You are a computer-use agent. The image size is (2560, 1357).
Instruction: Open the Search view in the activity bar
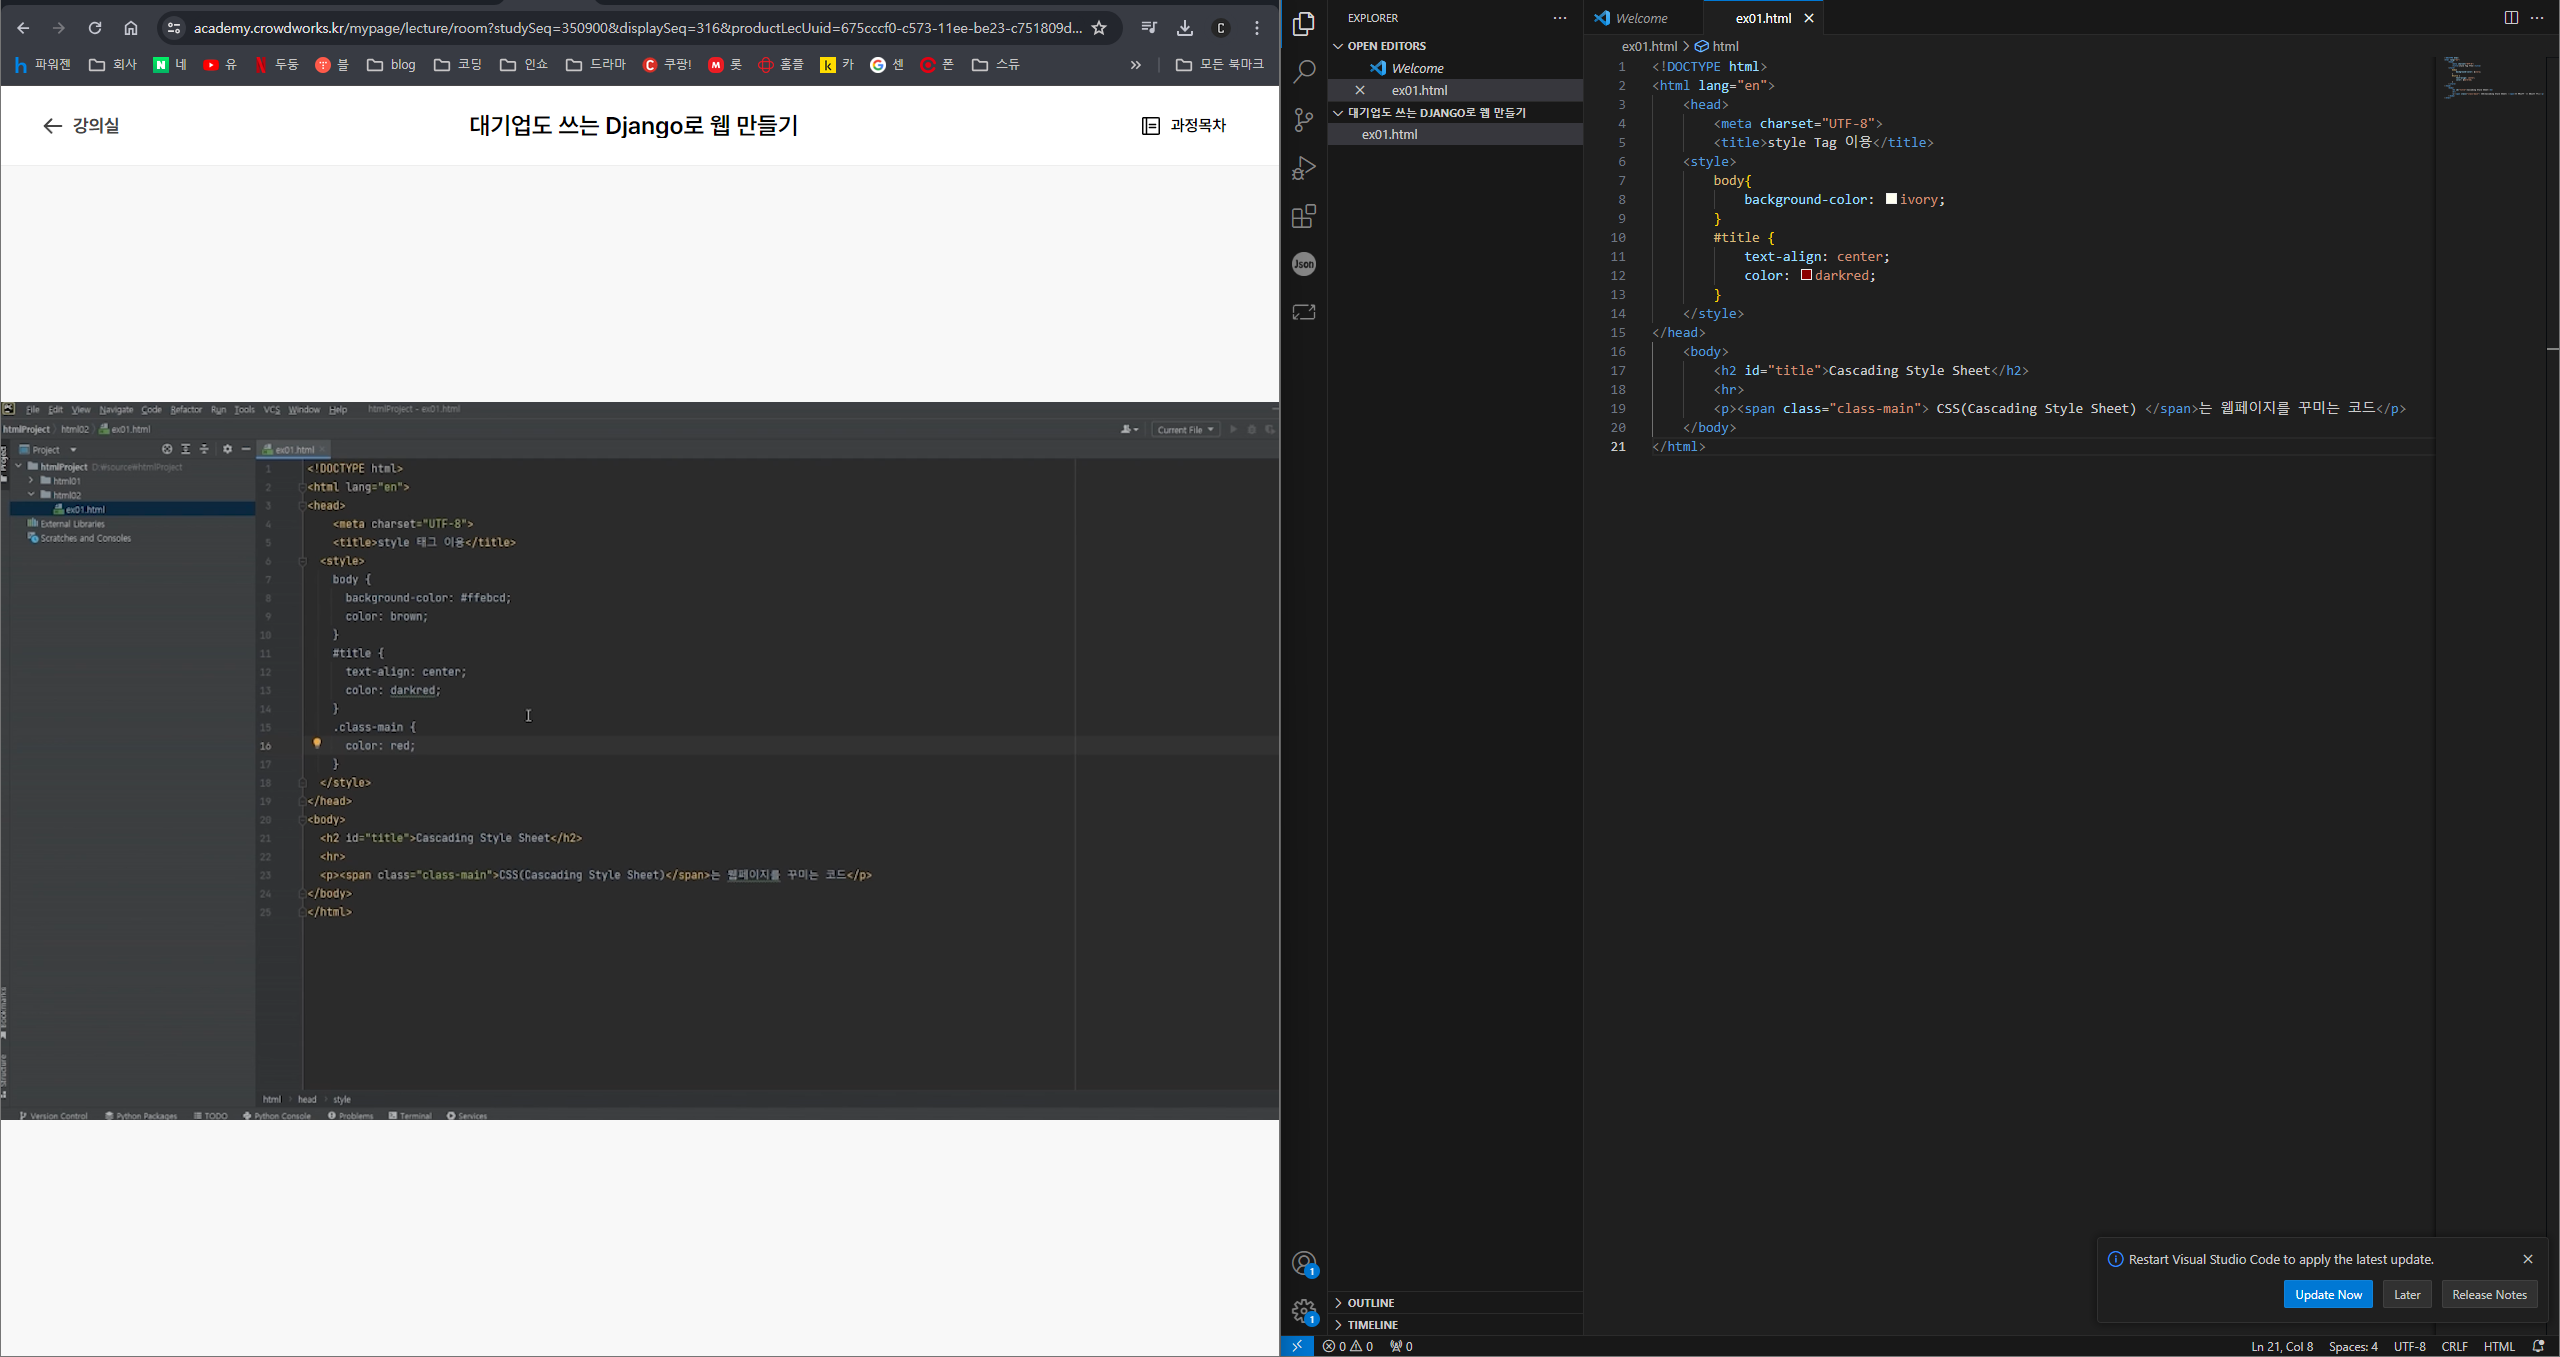(x=1304, y=72)
